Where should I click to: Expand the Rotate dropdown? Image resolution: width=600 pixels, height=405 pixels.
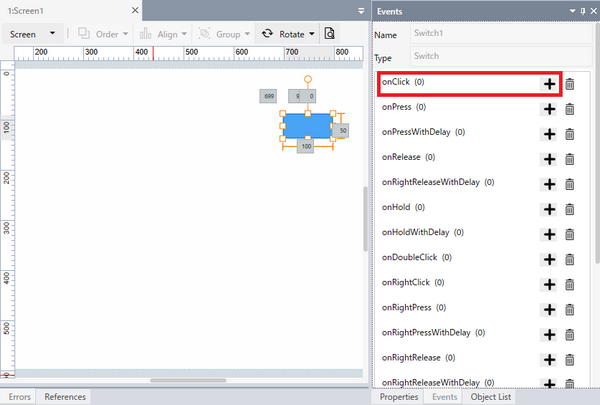click(312, 33)
